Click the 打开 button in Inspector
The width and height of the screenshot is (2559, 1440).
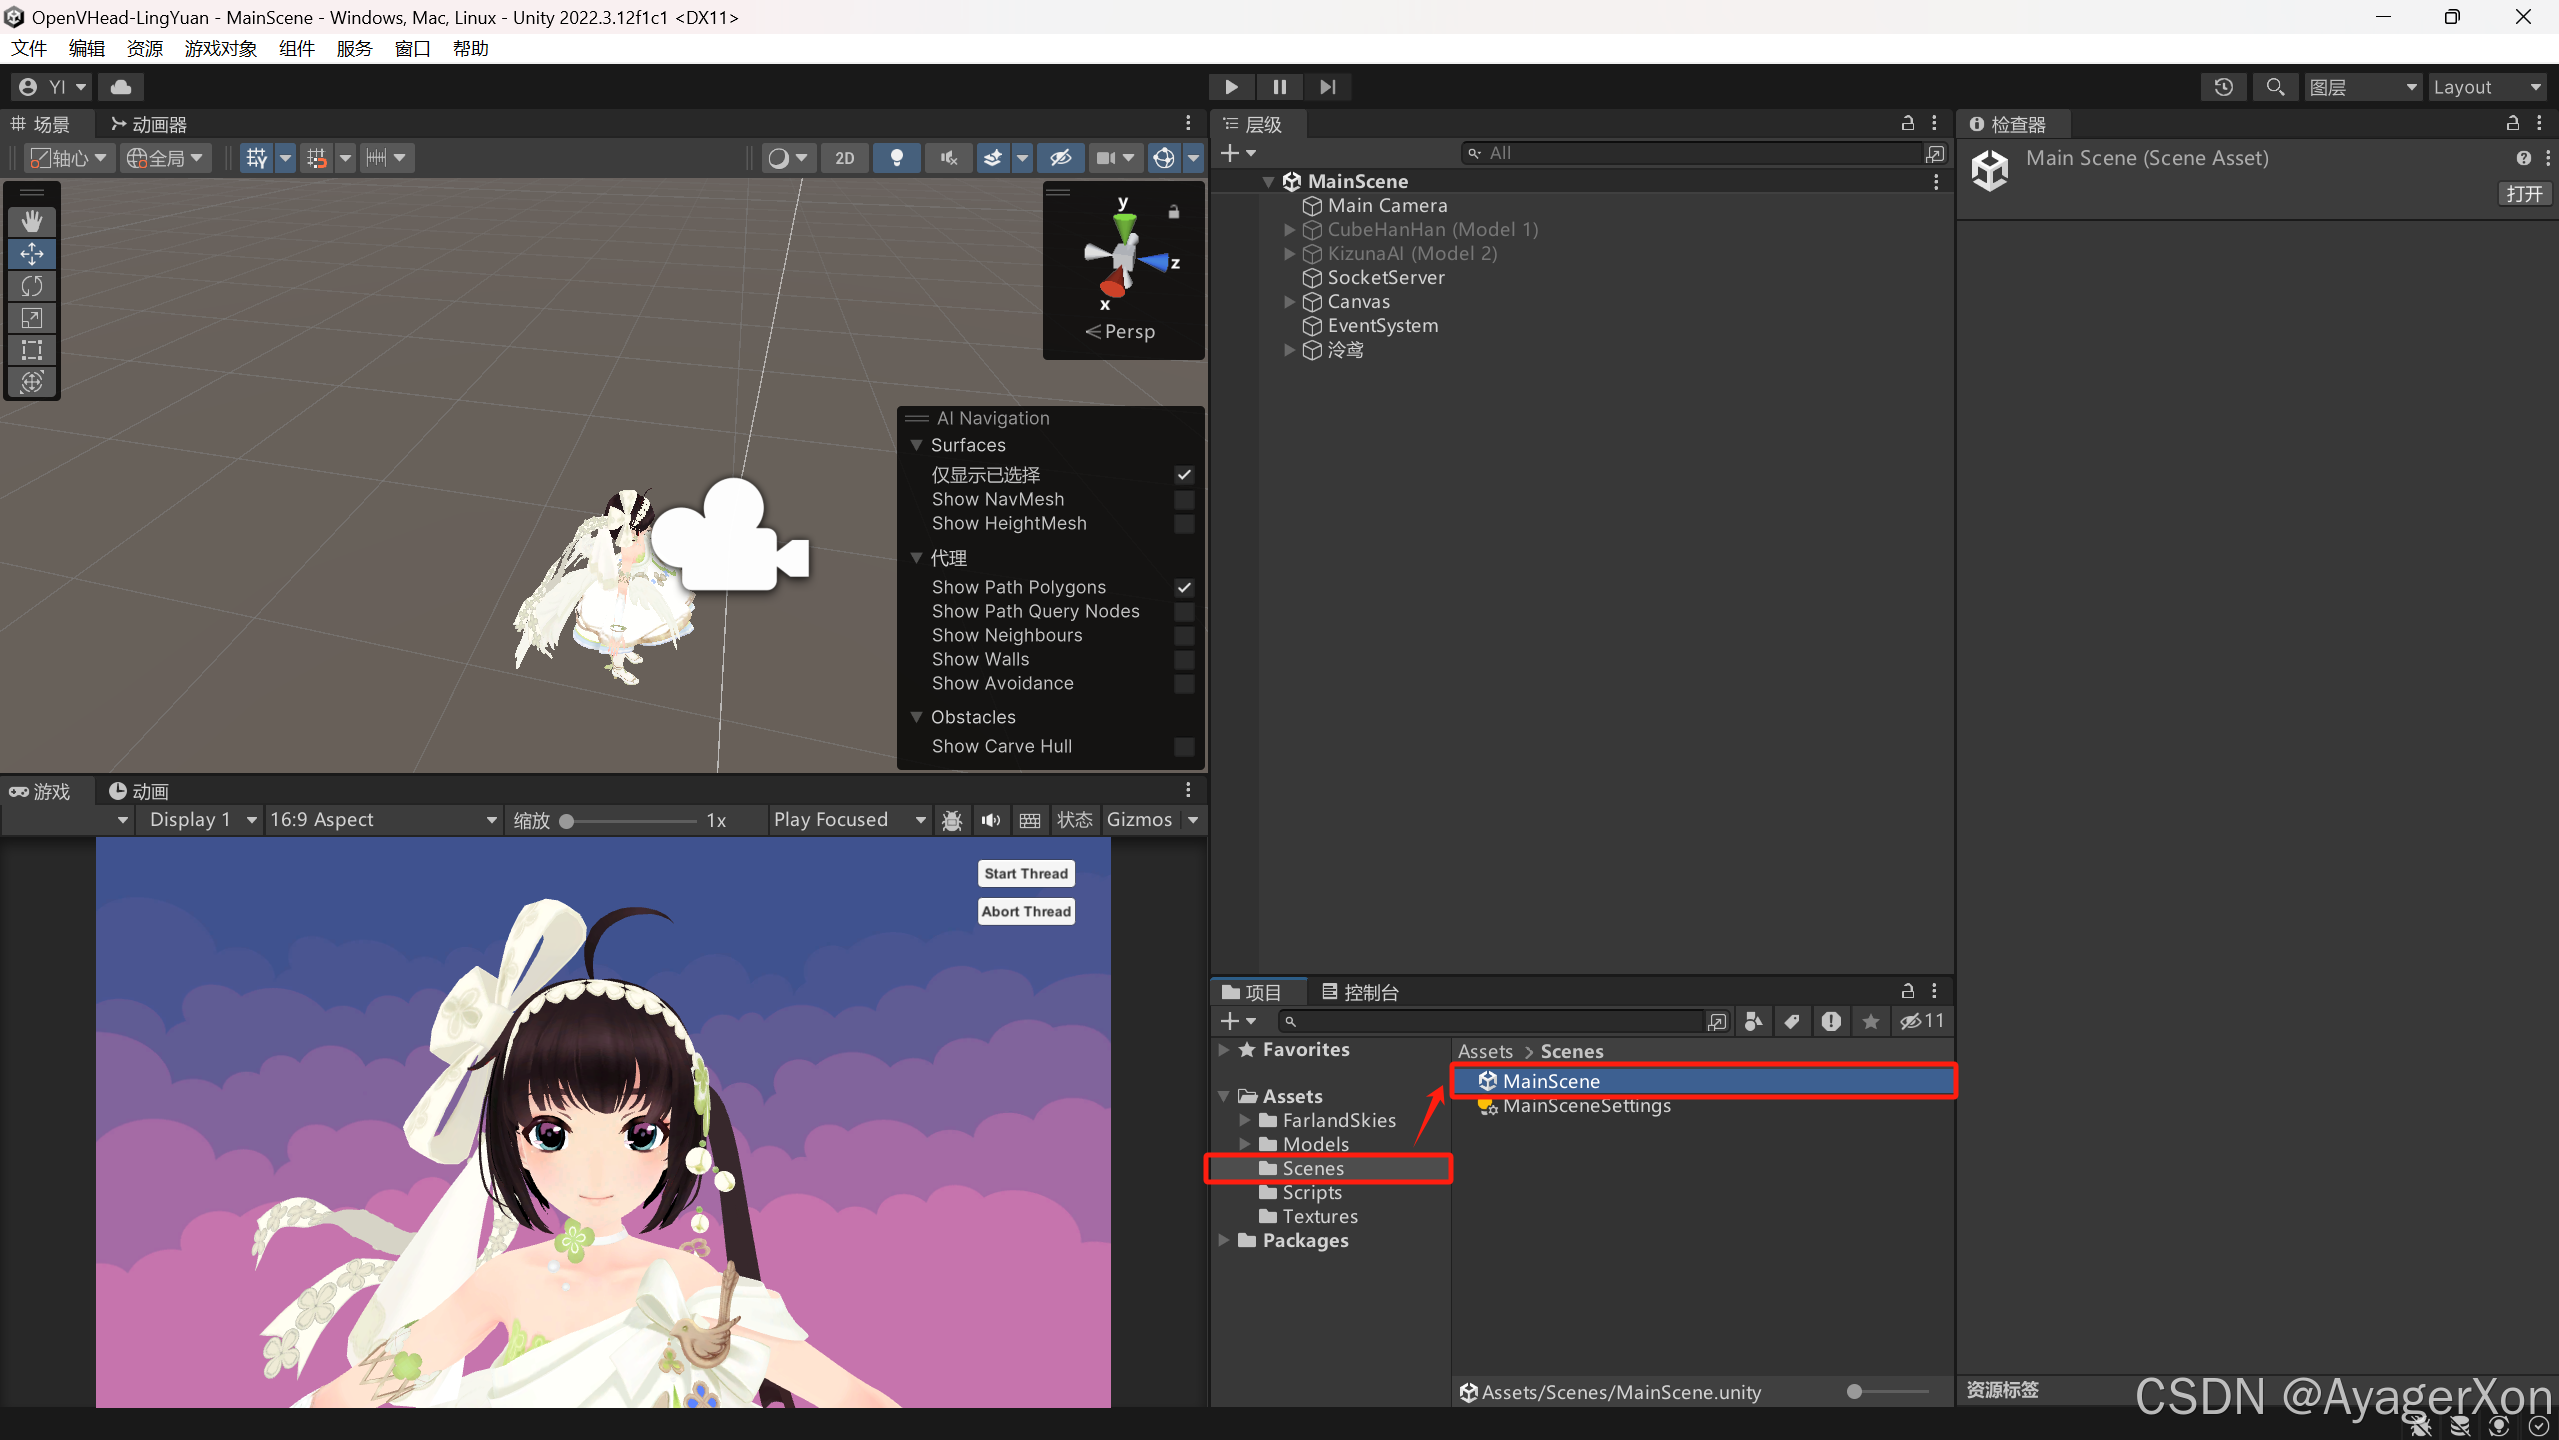coord(2523,194)
